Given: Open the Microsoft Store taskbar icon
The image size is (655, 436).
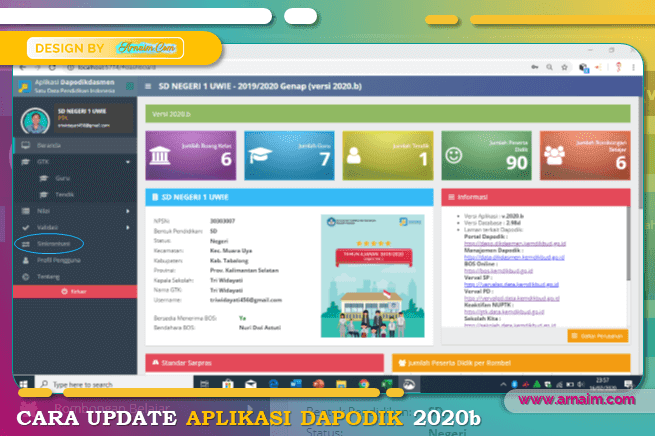Looking at the screenshot, I should (x=228, y=384).
